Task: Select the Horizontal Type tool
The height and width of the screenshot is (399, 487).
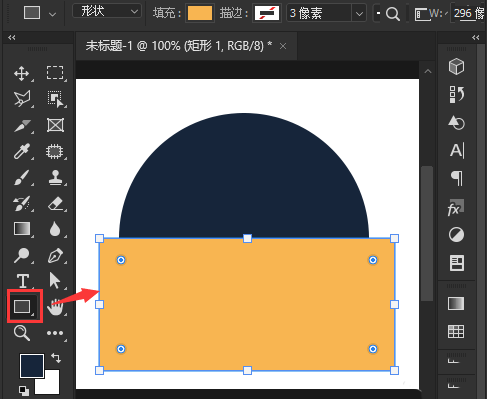Action: pos(22,281)
